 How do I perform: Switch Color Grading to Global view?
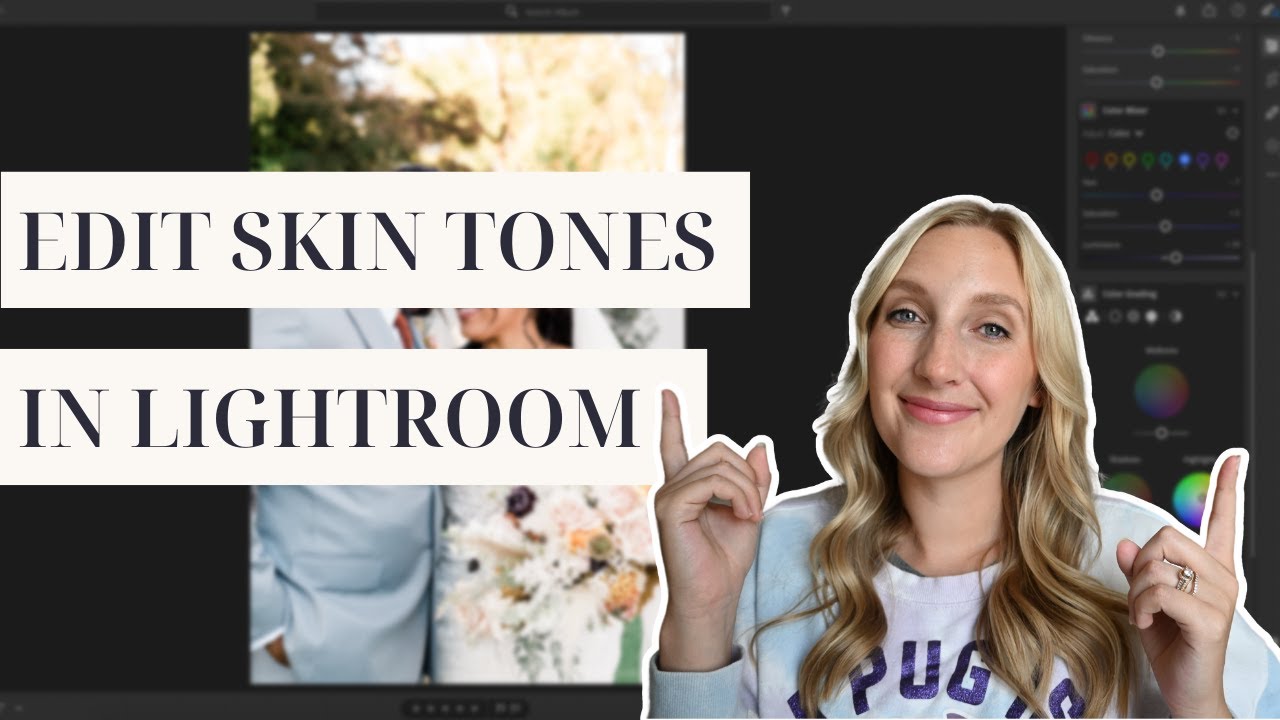1175,316
